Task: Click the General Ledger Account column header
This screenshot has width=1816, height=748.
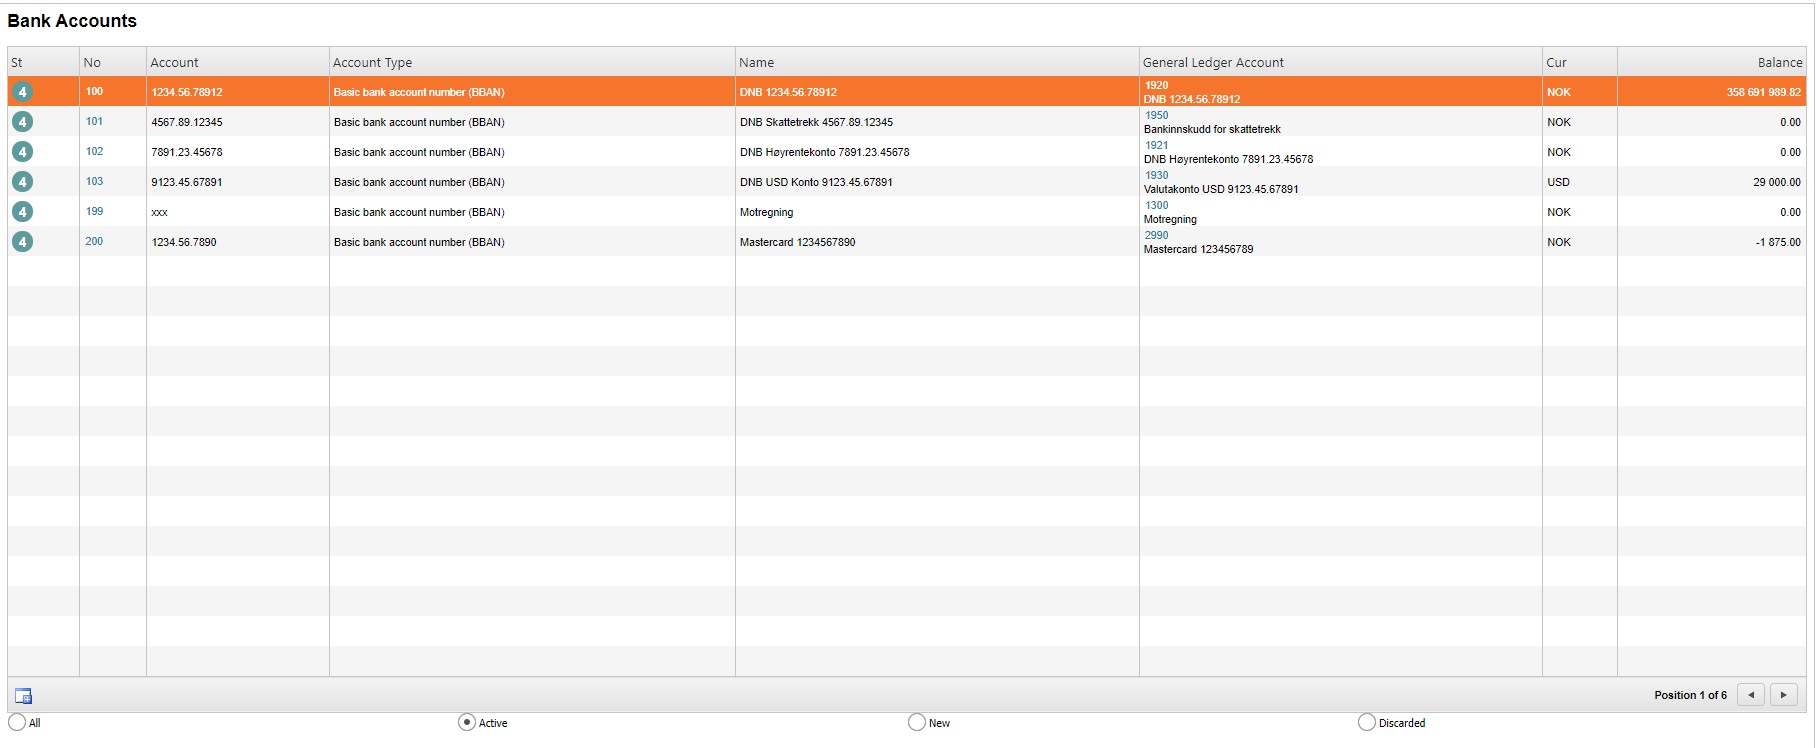Action: 1213,62
